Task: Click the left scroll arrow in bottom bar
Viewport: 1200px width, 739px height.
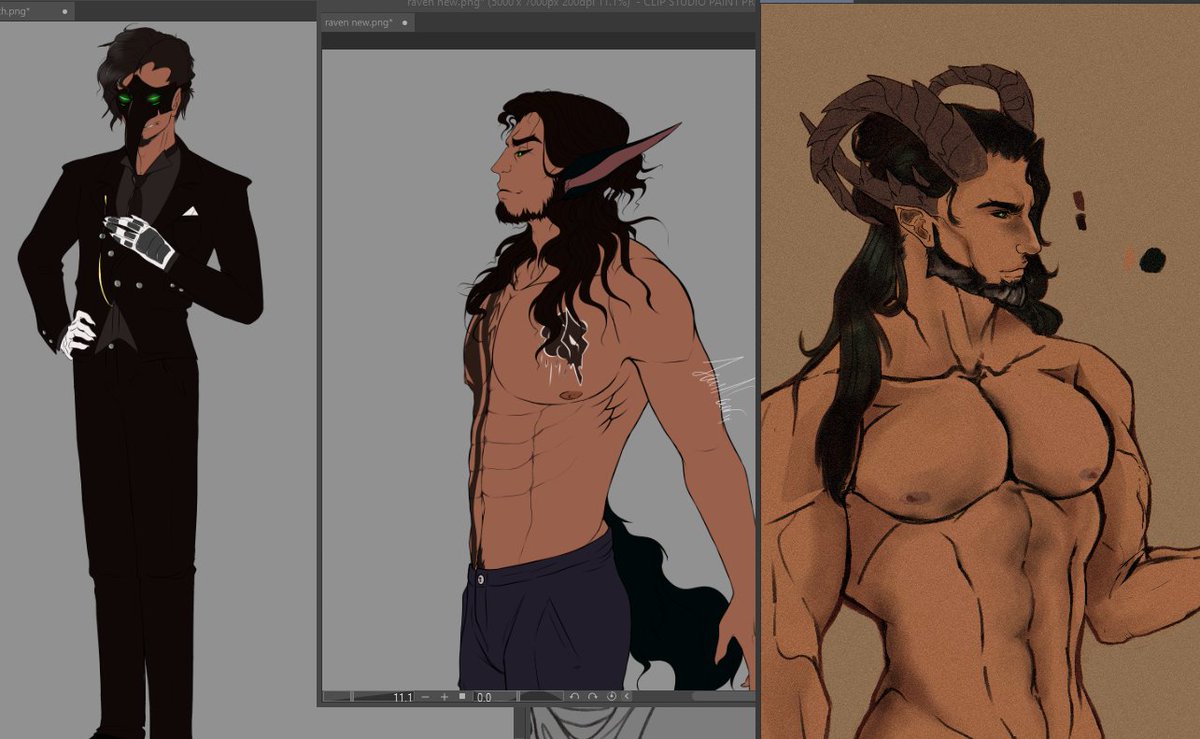Action: 627,696
